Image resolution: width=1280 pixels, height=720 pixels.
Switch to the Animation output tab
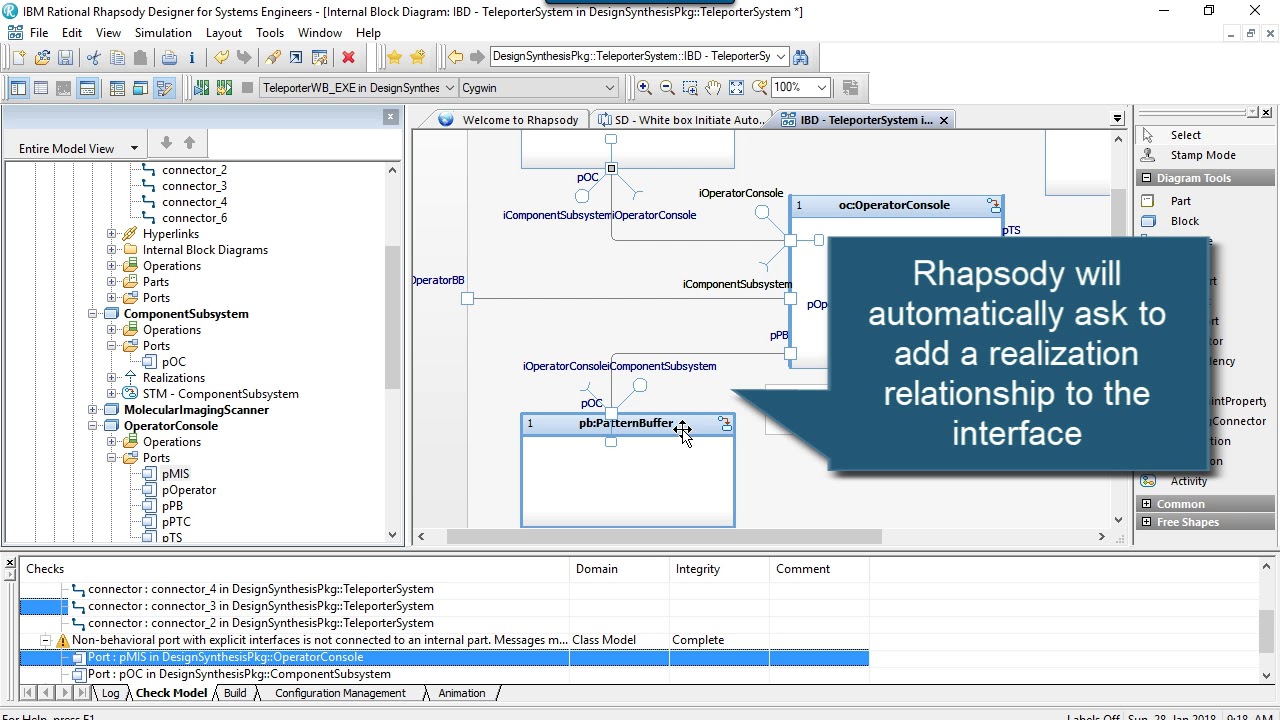click(x=461, y=693)
